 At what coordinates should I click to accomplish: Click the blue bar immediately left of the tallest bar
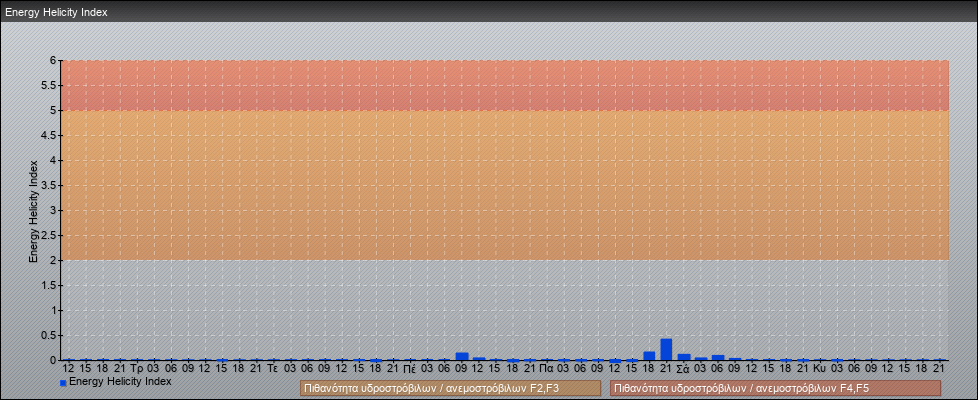649,356
